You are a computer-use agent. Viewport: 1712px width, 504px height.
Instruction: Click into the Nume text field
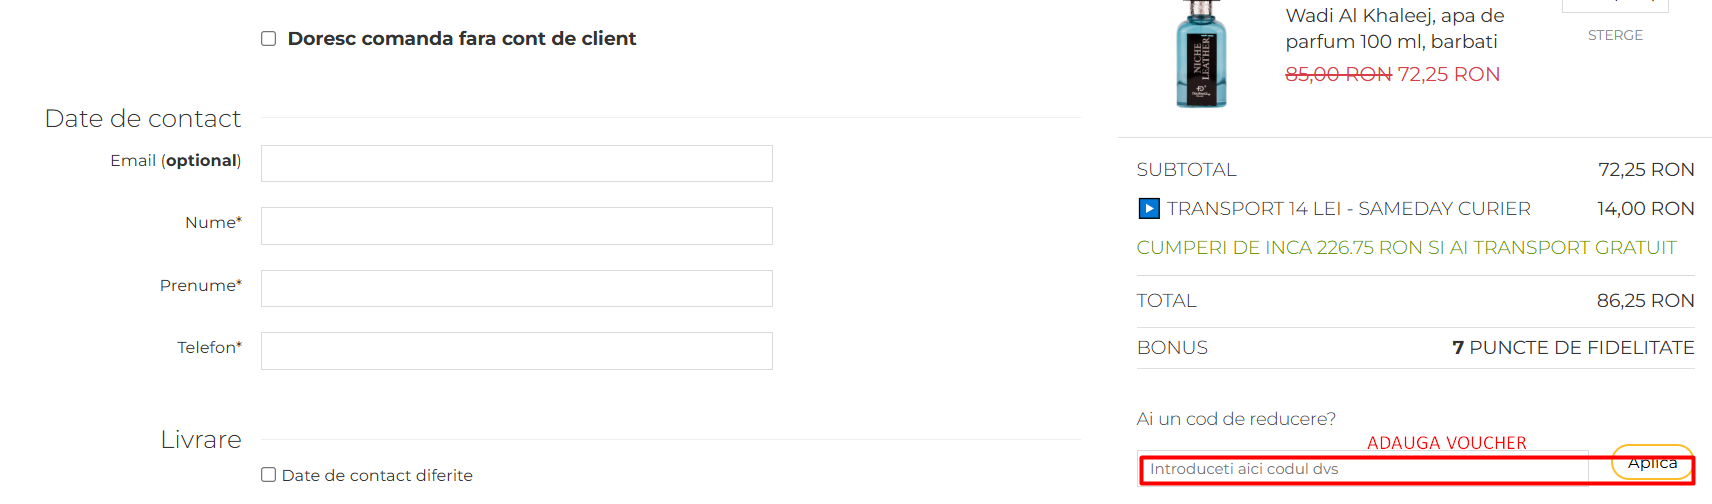click(516, 226)
